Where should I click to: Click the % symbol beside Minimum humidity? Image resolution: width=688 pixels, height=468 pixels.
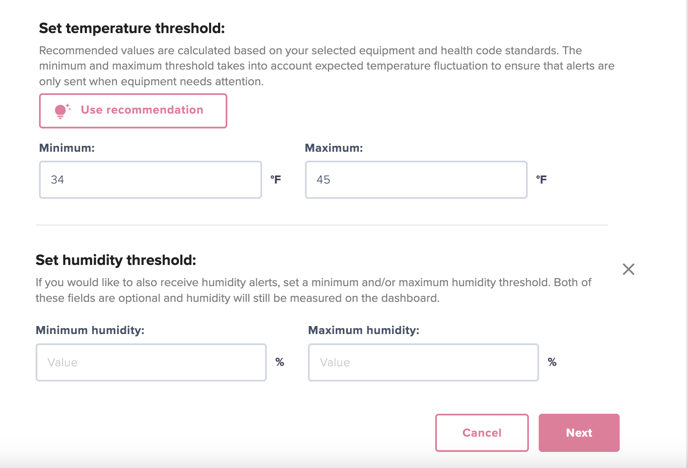pyautogui.click(x=280, y=362)
